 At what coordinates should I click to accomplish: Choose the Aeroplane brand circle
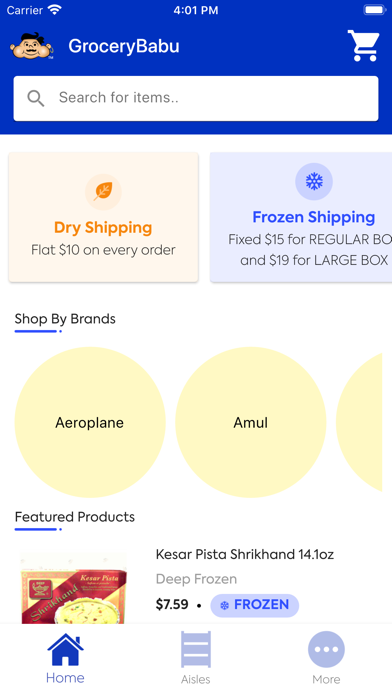point(90,422)
